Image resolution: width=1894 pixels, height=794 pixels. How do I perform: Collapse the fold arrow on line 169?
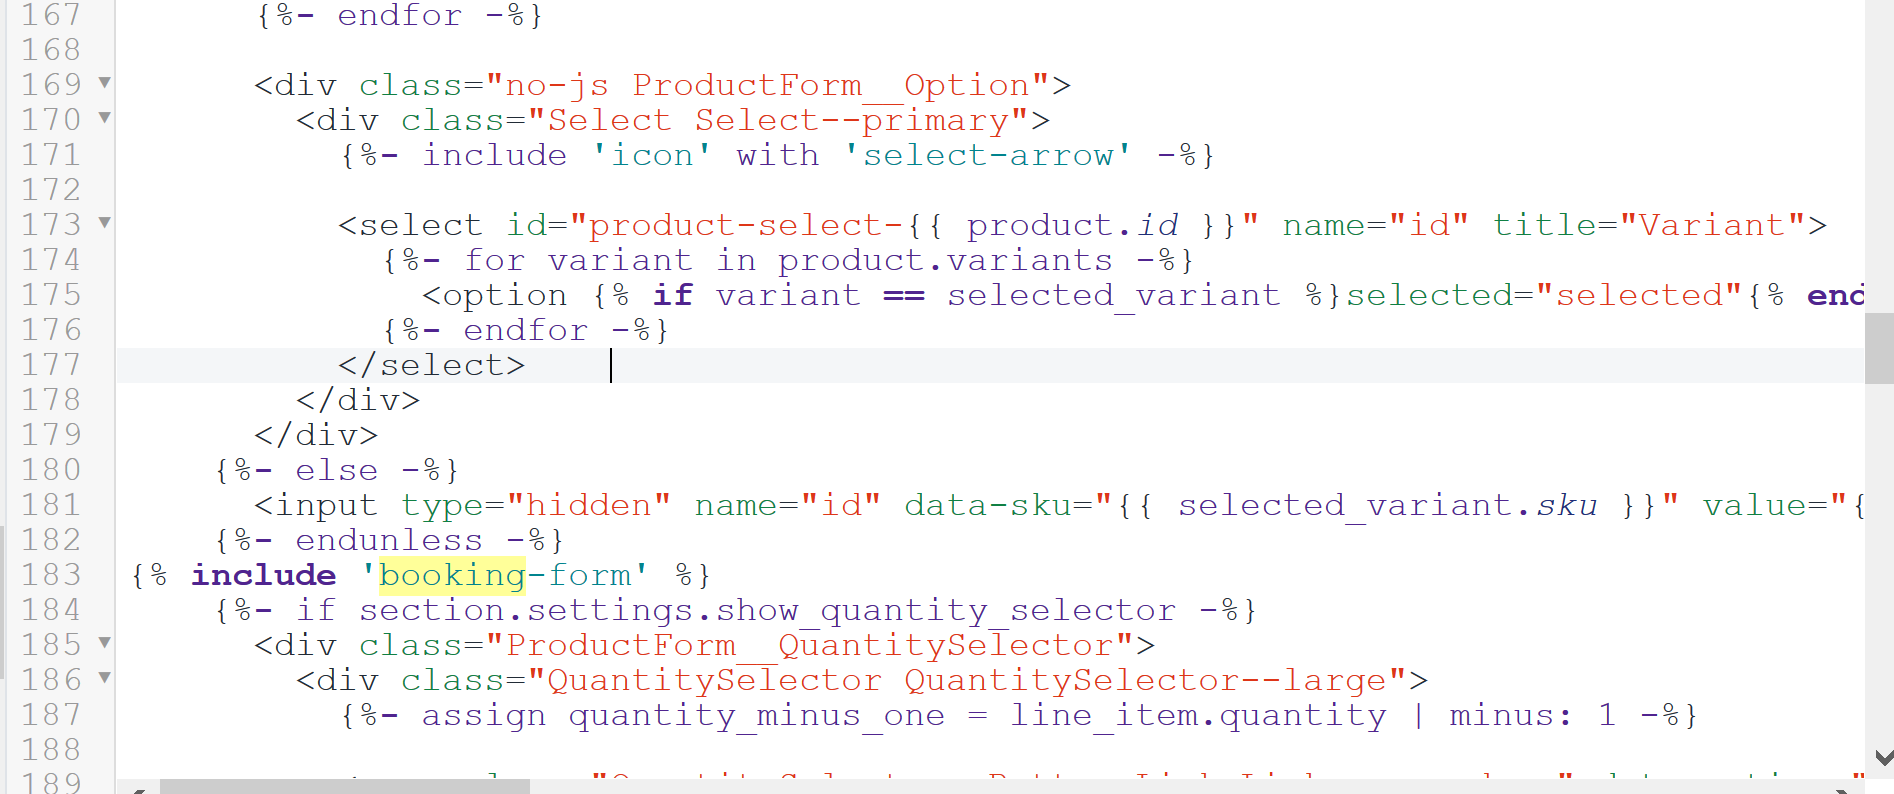[104, 82]
